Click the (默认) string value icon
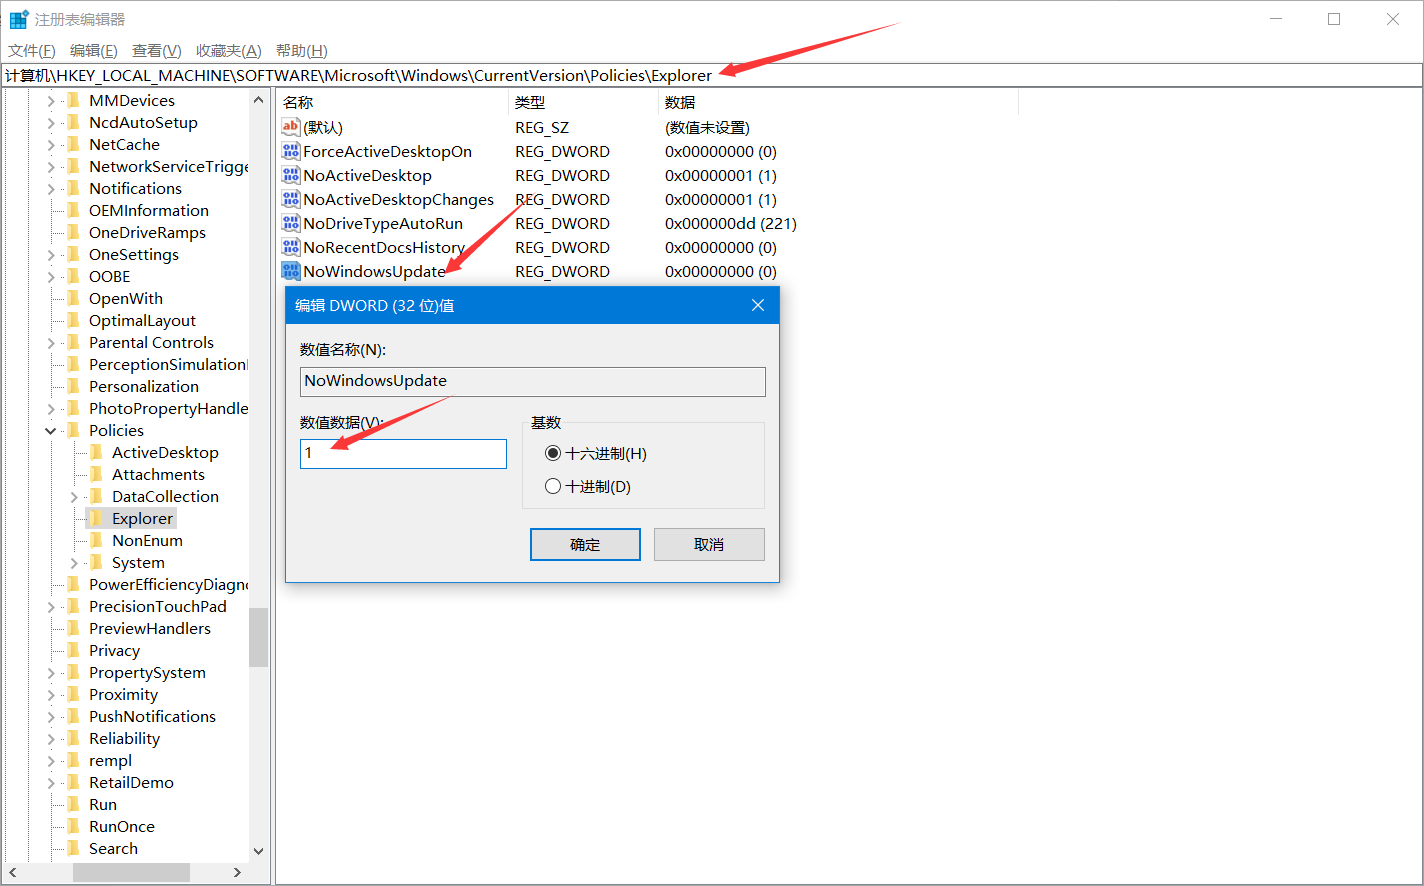Viewport: 1424px width, 886px height. 291,127
